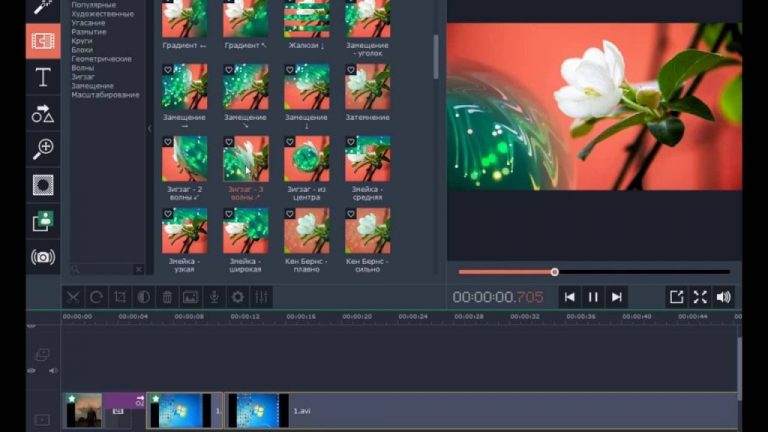The width and height of the screenshot is (768, 432).
Task: Detach the preview window icon
Action: [x=676, y=297]
